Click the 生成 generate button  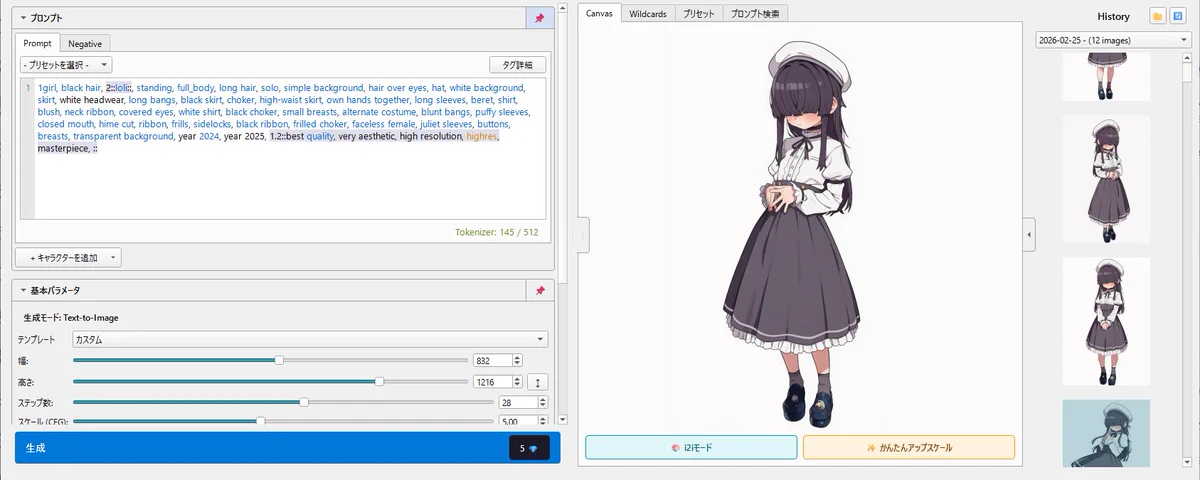[288, 448]
